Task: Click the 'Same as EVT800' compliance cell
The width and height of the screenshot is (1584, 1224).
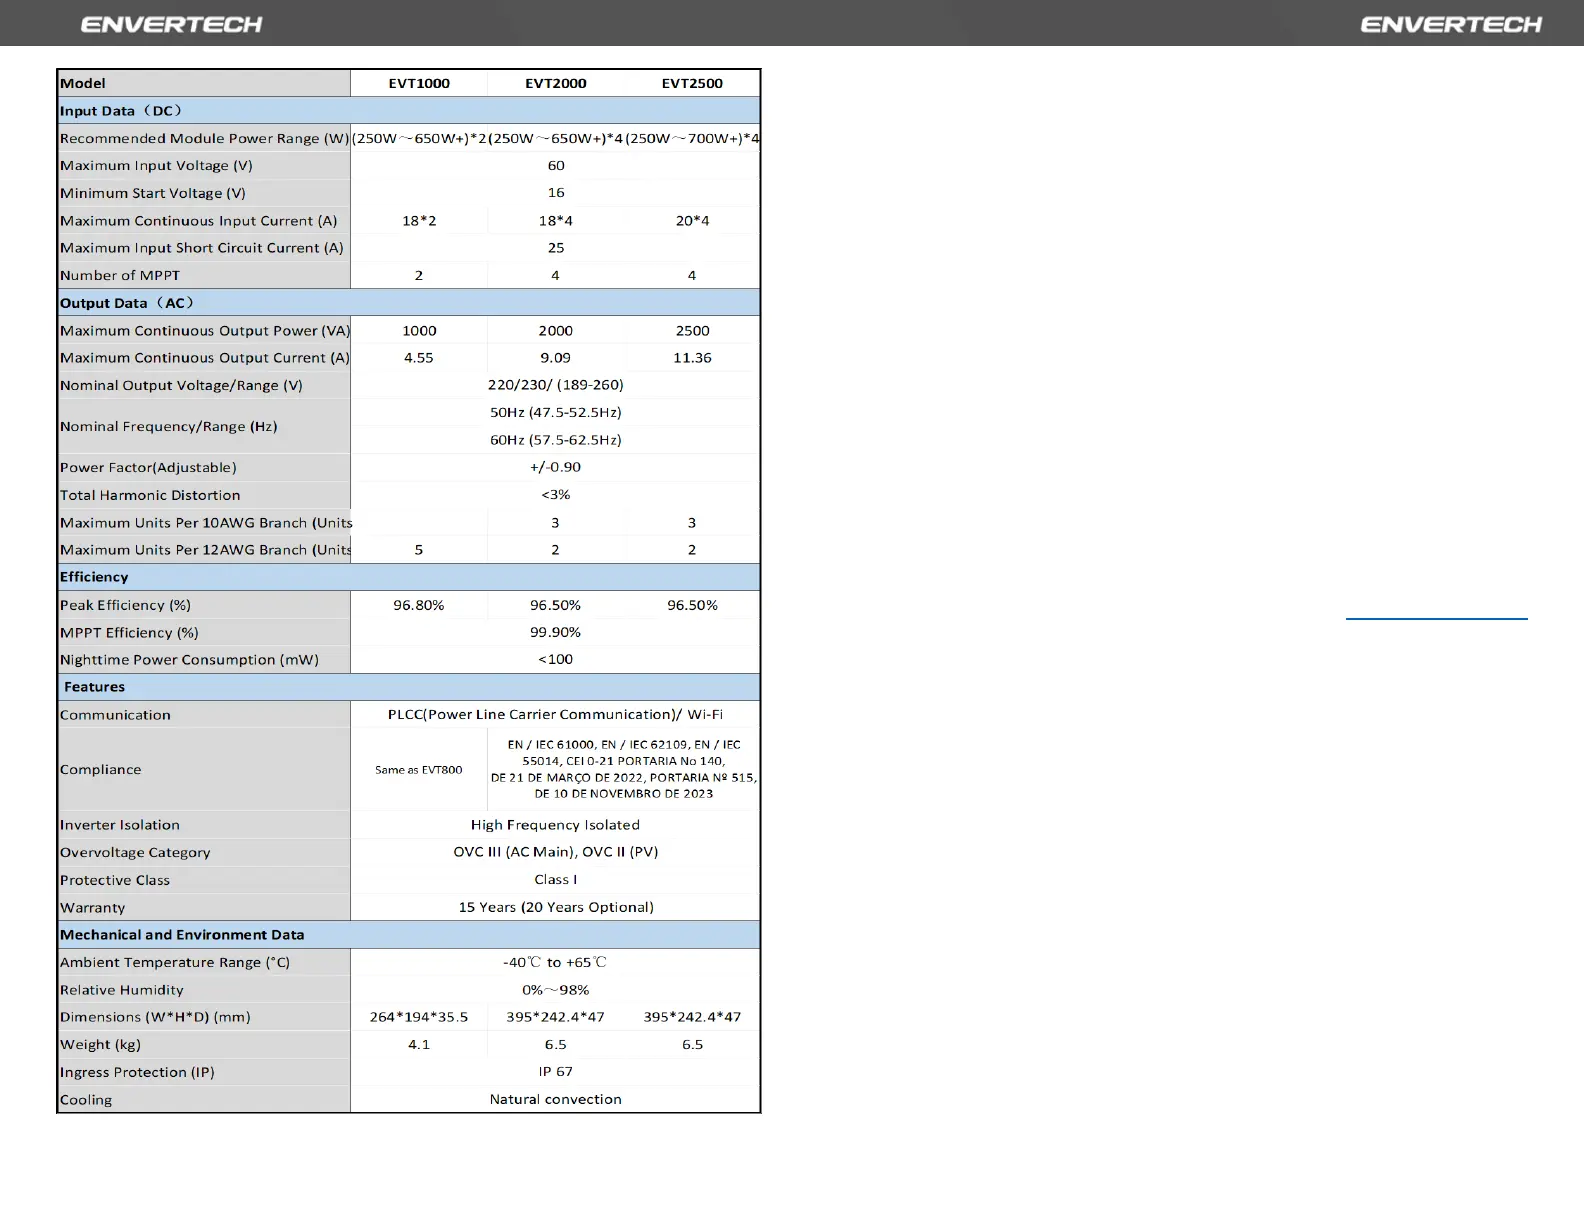Action: (x=419, y=770)
